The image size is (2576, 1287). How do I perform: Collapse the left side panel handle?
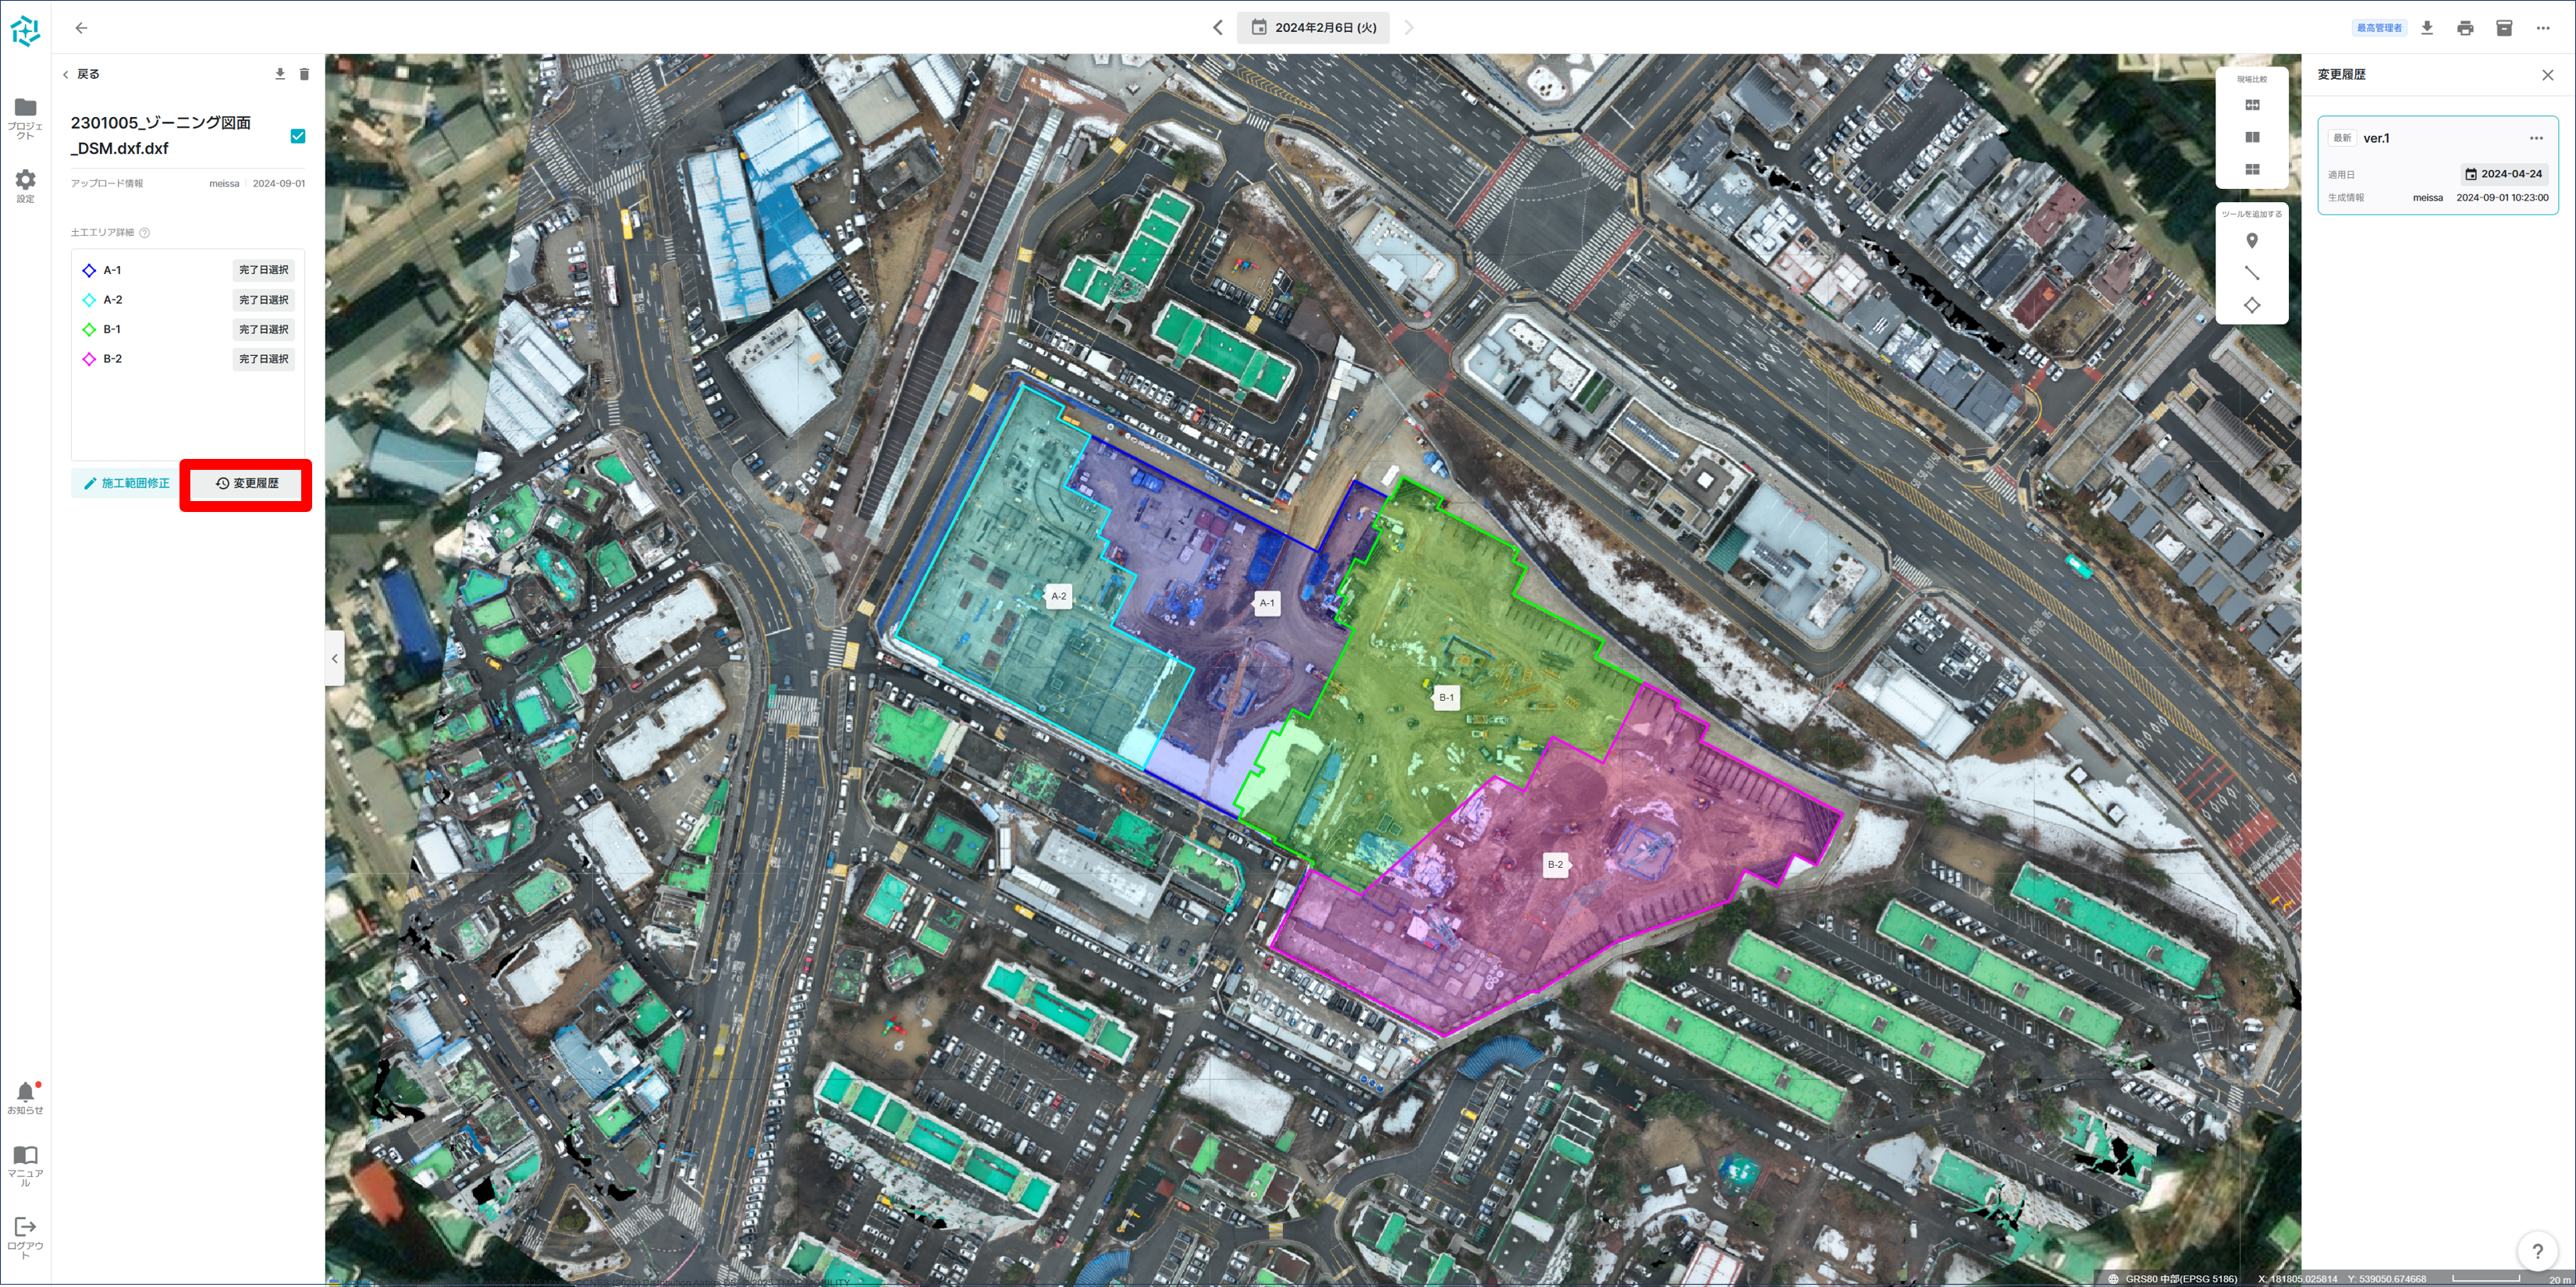[x=334, y=658]
